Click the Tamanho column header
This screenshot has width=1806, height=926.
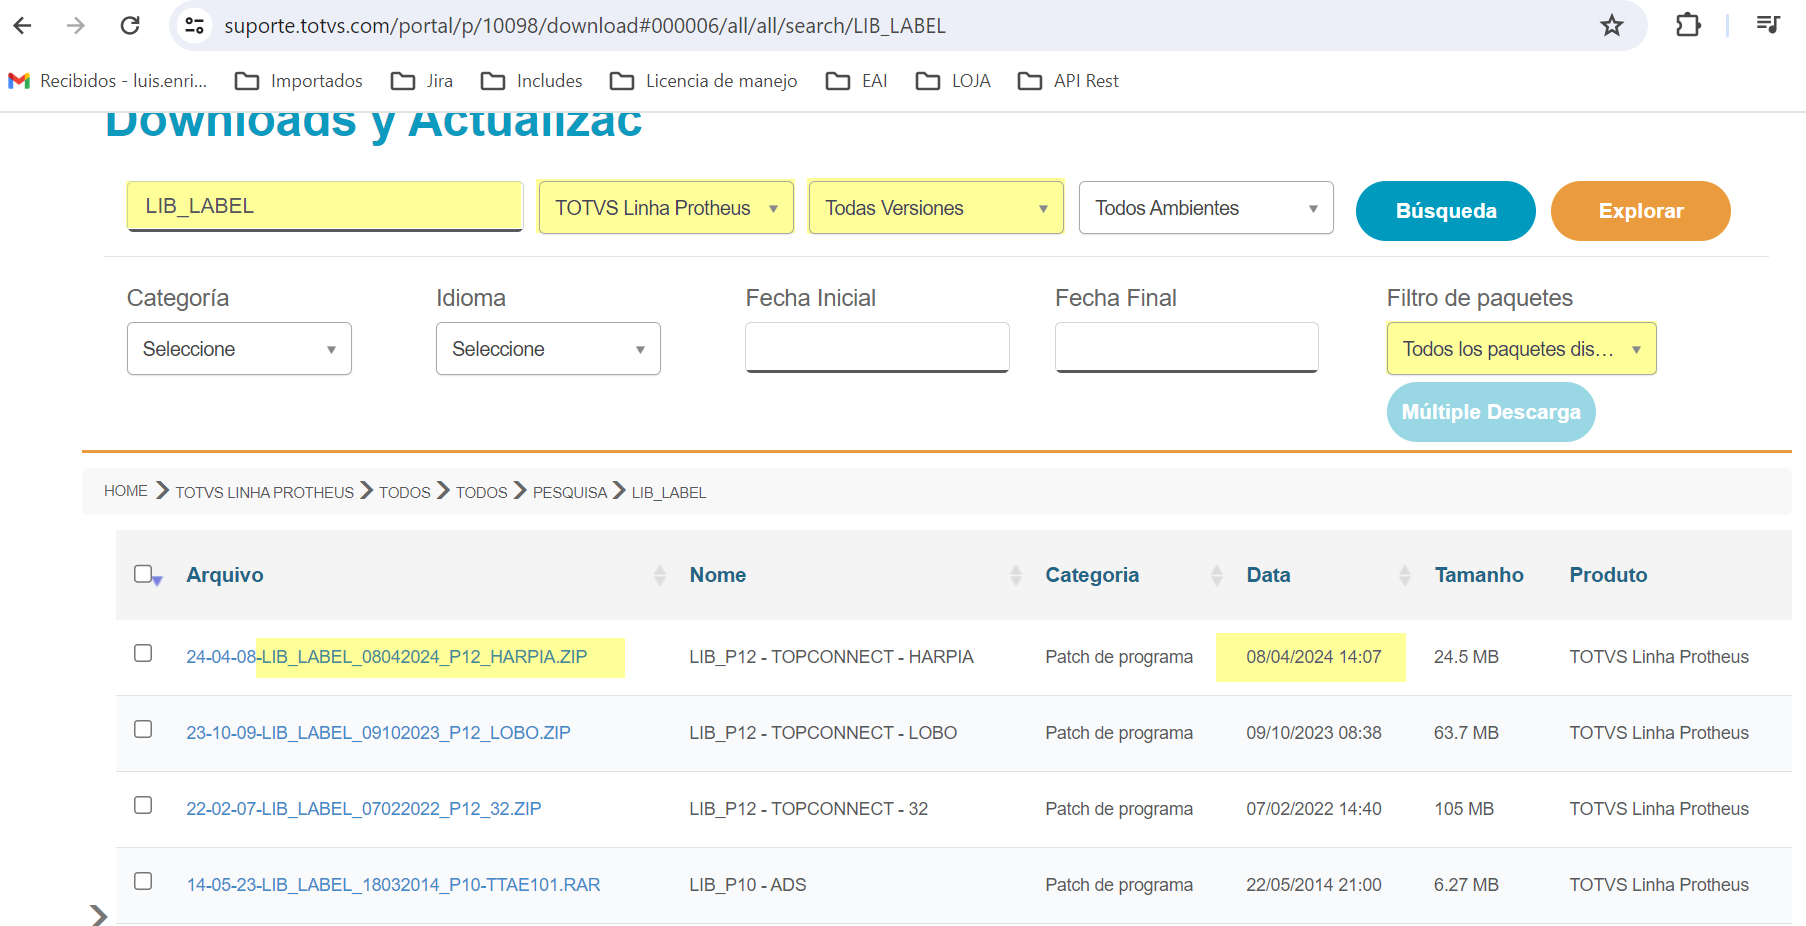(1479, 575)
